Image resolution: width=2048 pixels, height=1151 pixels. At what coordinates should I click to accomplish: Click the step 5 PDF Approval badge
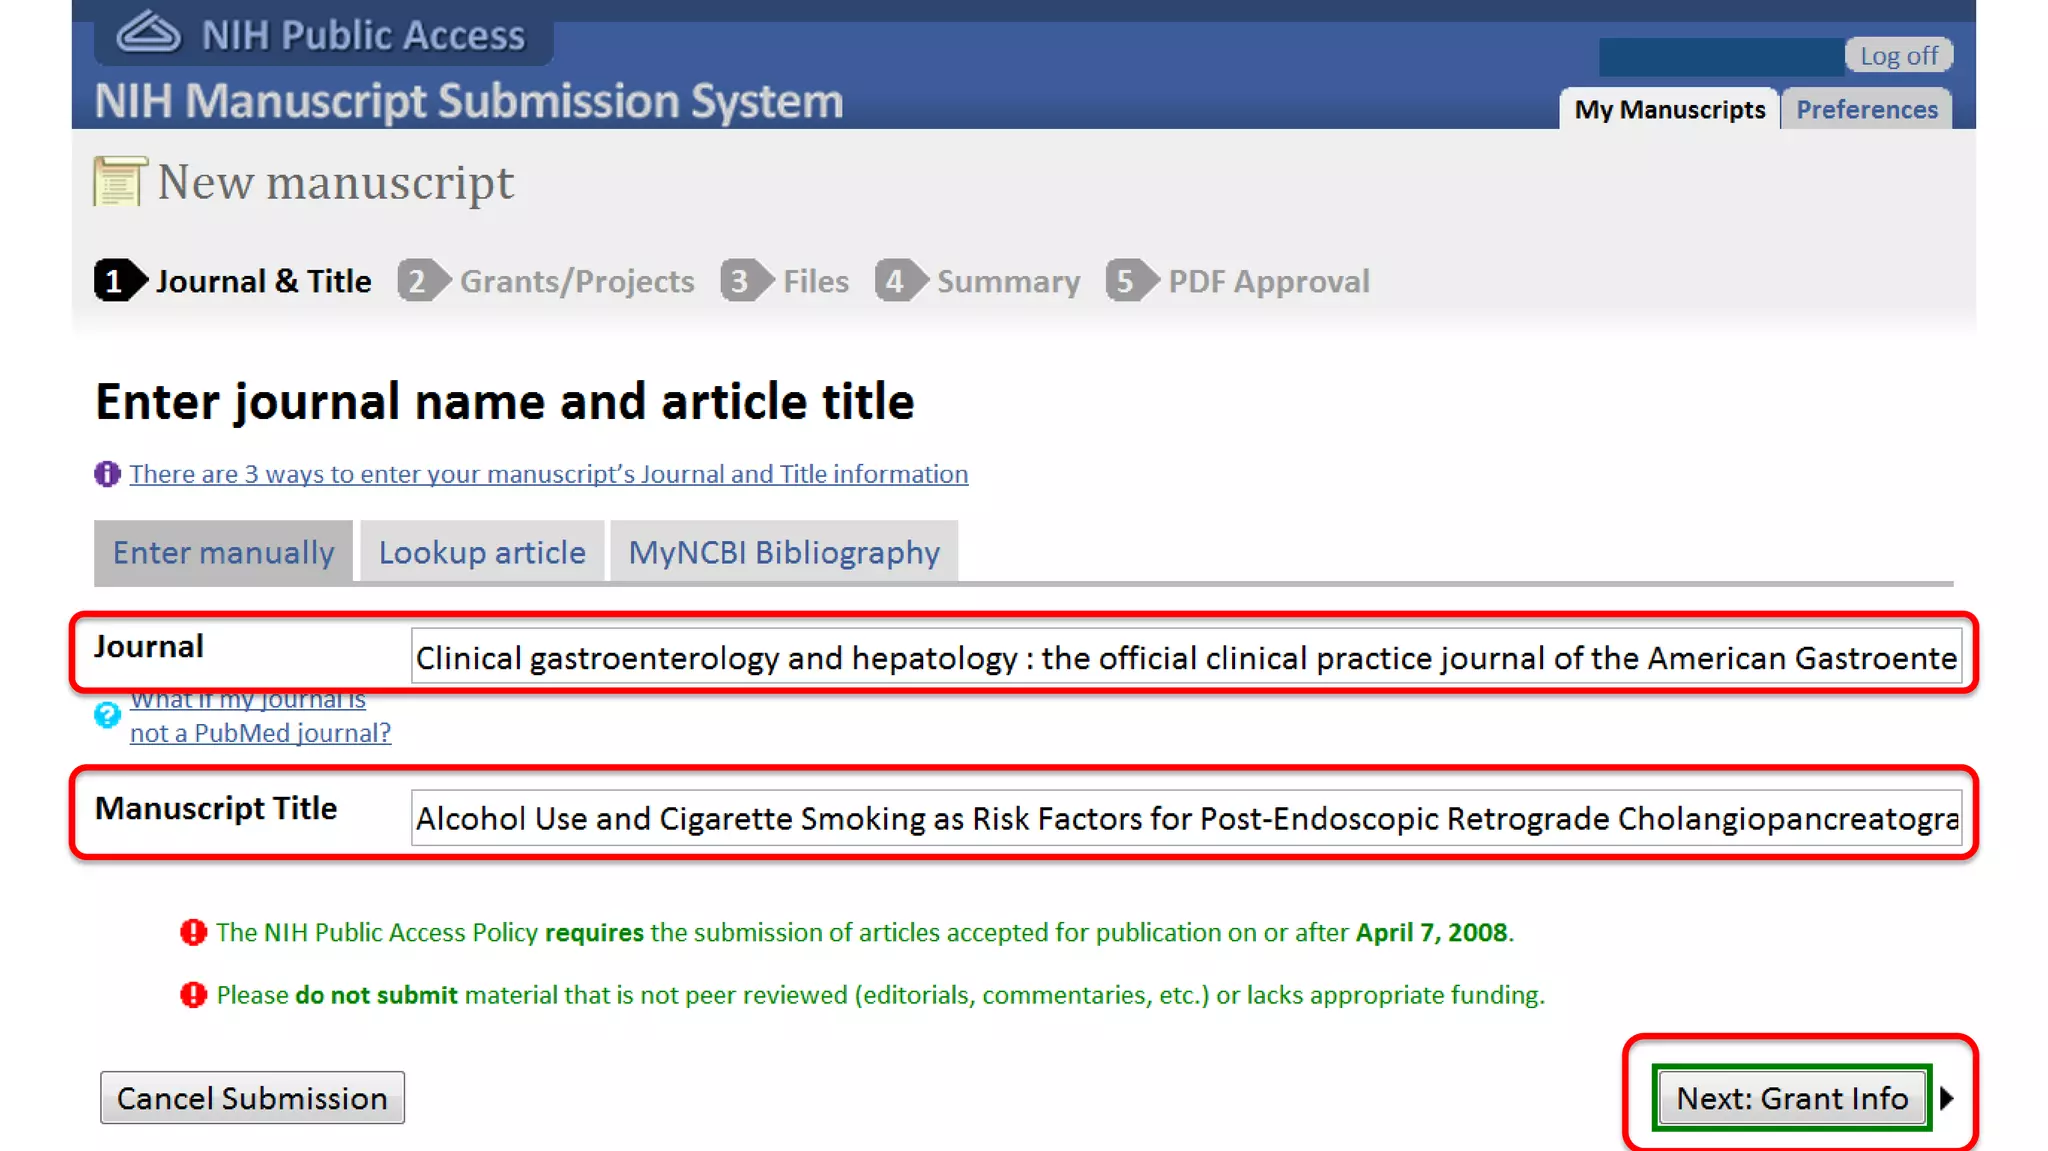(x=1131, y=281)
